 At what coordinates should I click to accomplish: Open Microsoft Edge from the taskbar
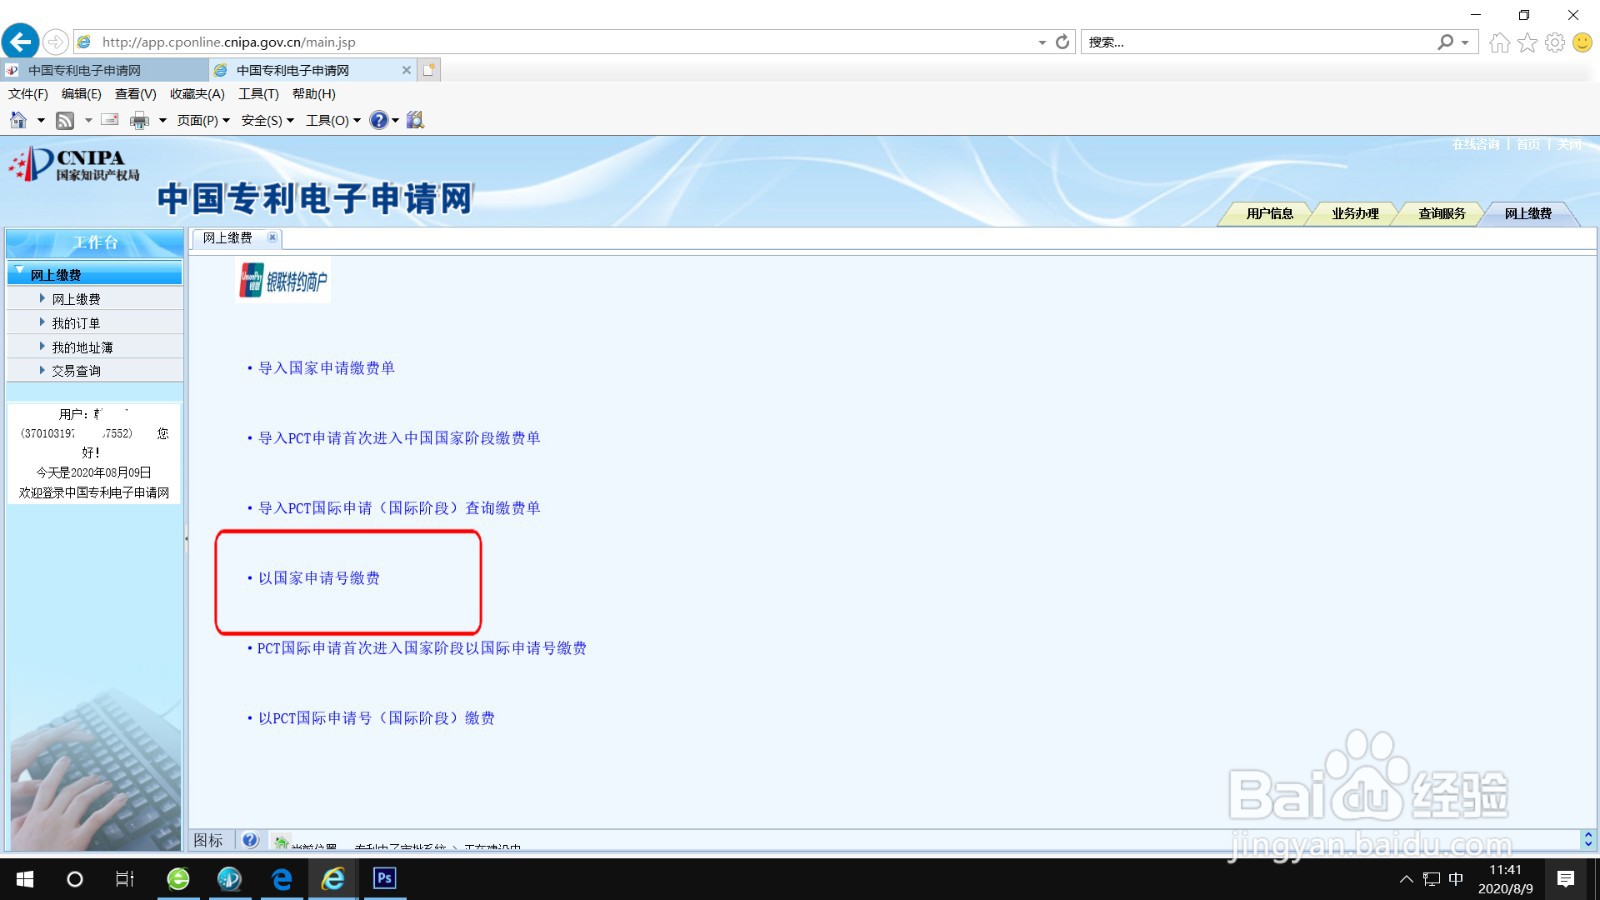(x=282, y=879)
